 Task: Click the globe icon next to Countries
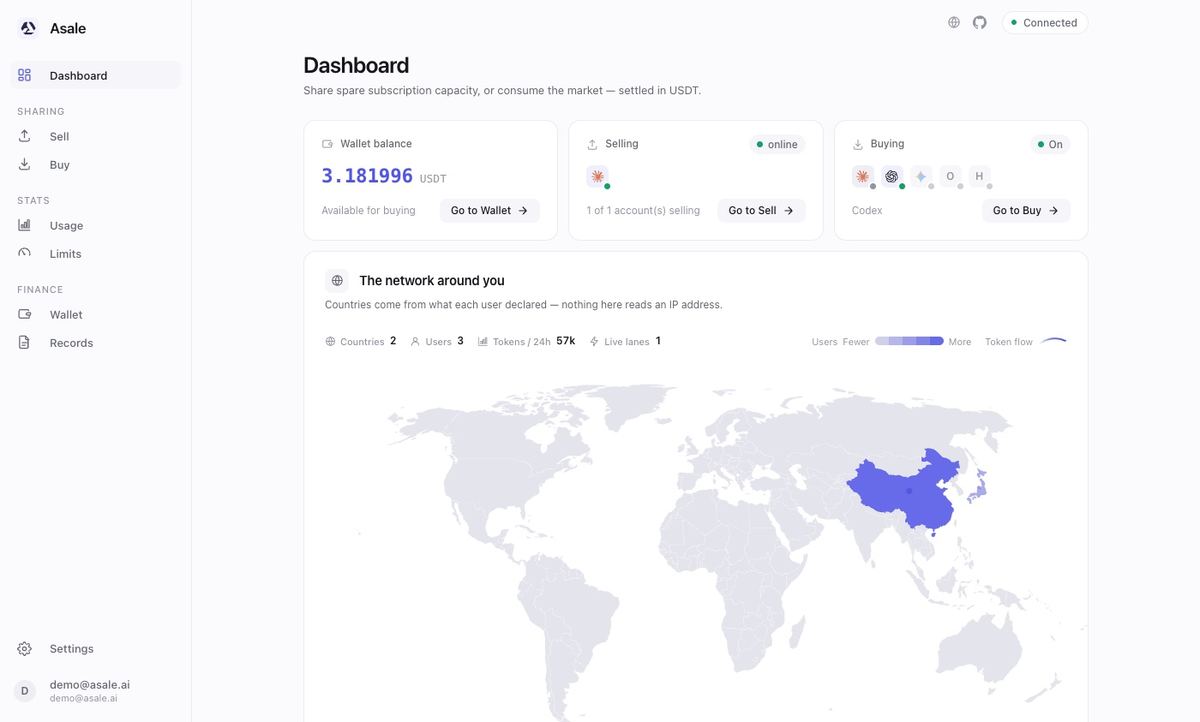[330, 341]
